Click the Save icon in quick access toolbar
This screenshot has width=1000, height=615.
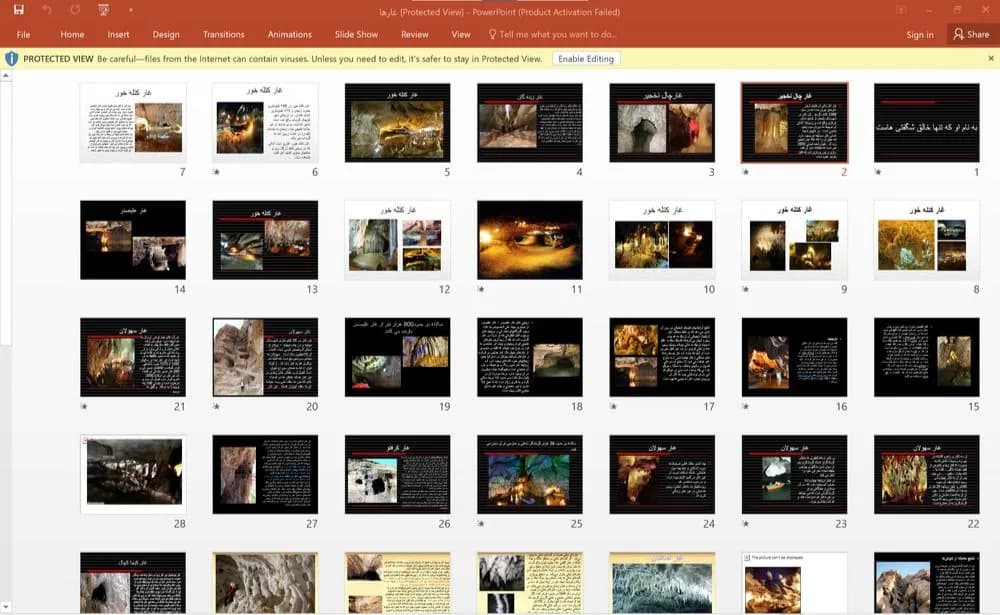18,10
